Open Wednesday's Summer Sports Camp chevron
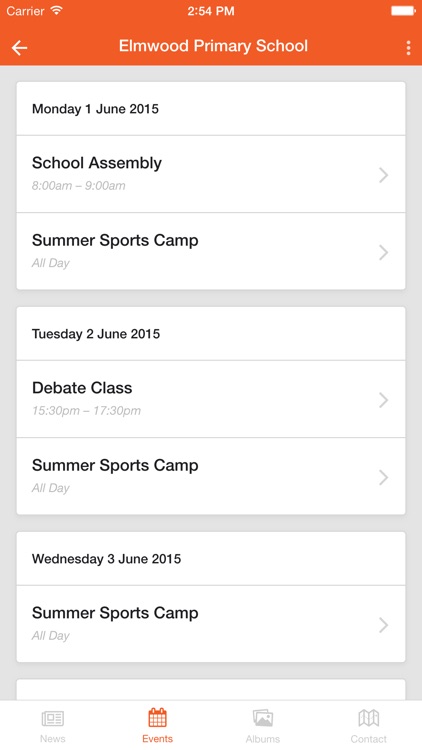Screen dimensions: 422x750 pyautogui.click(x=383, y=625)
